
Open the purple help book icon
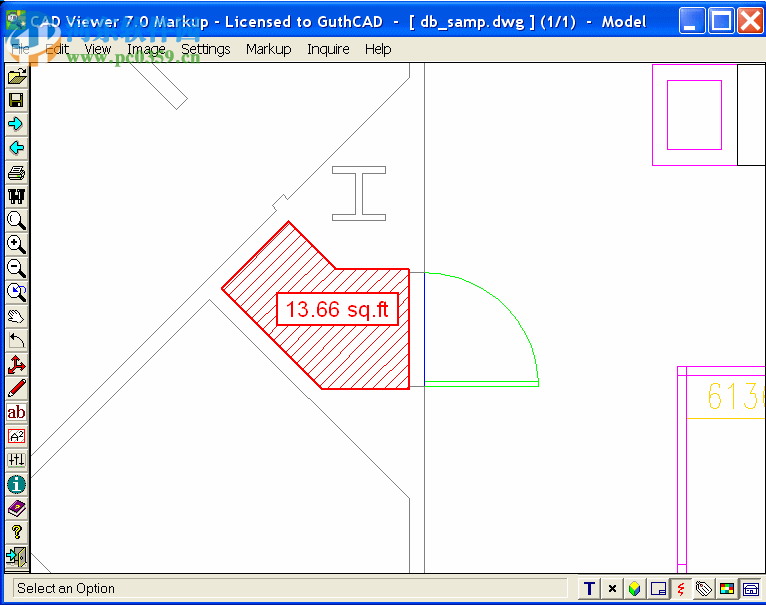point(17,508)
